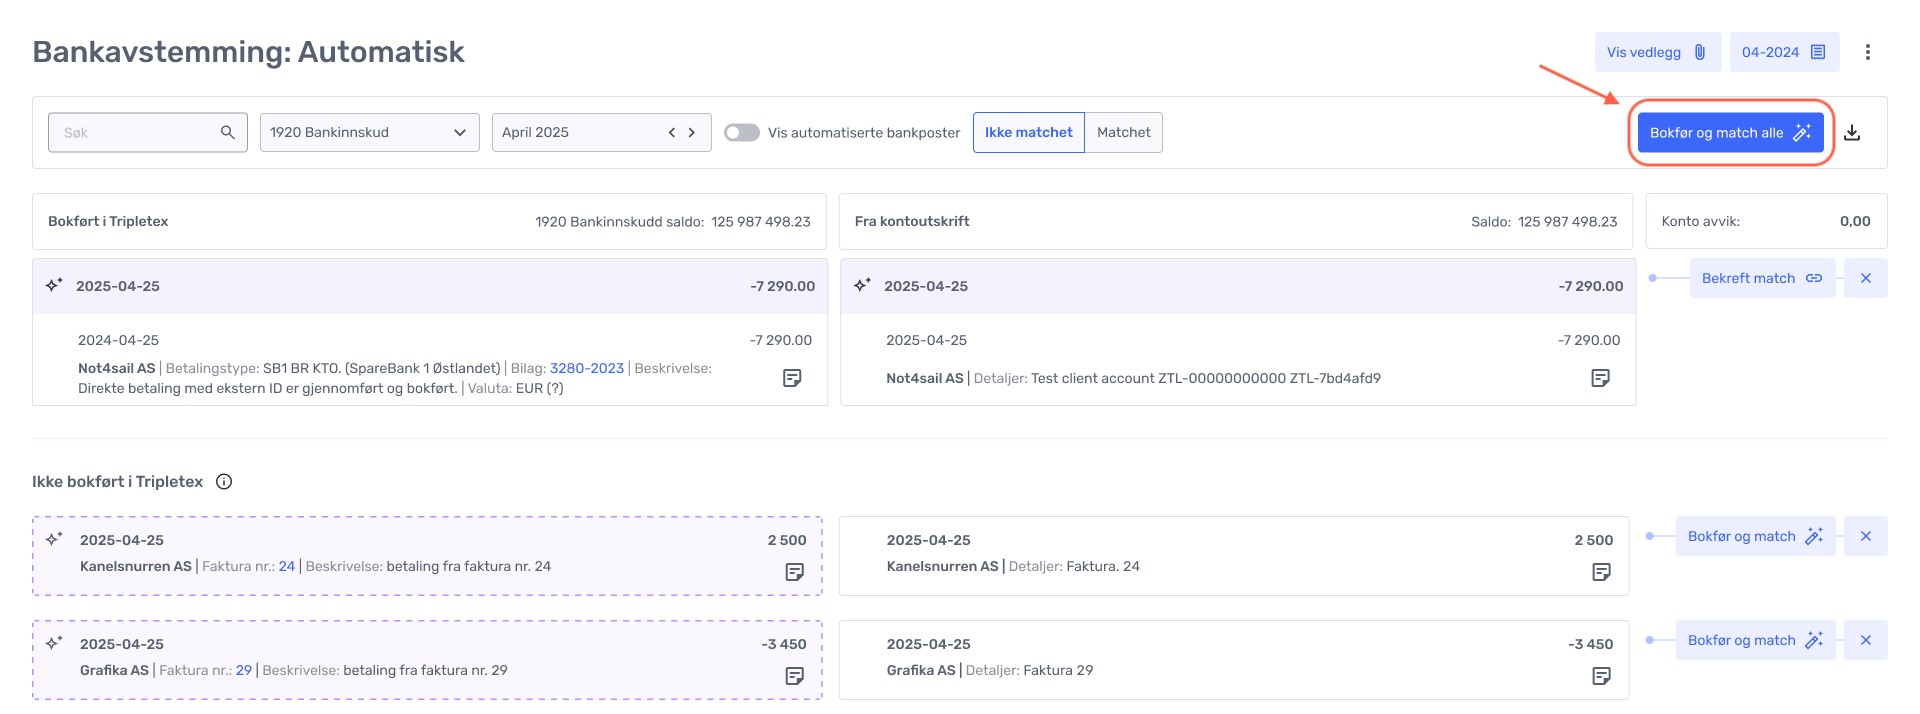The width and height of the screenshot is (1920, 714).
Task: Click Bekreft match for Not4sail AS
Action: click(1761, 278)
